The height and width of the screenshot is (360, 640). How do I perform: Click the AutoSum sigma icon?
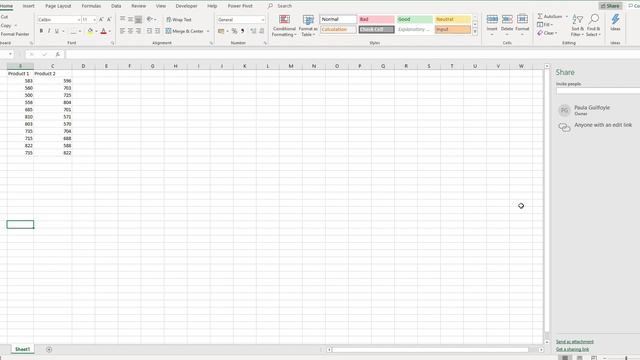(x=540, y=16)
